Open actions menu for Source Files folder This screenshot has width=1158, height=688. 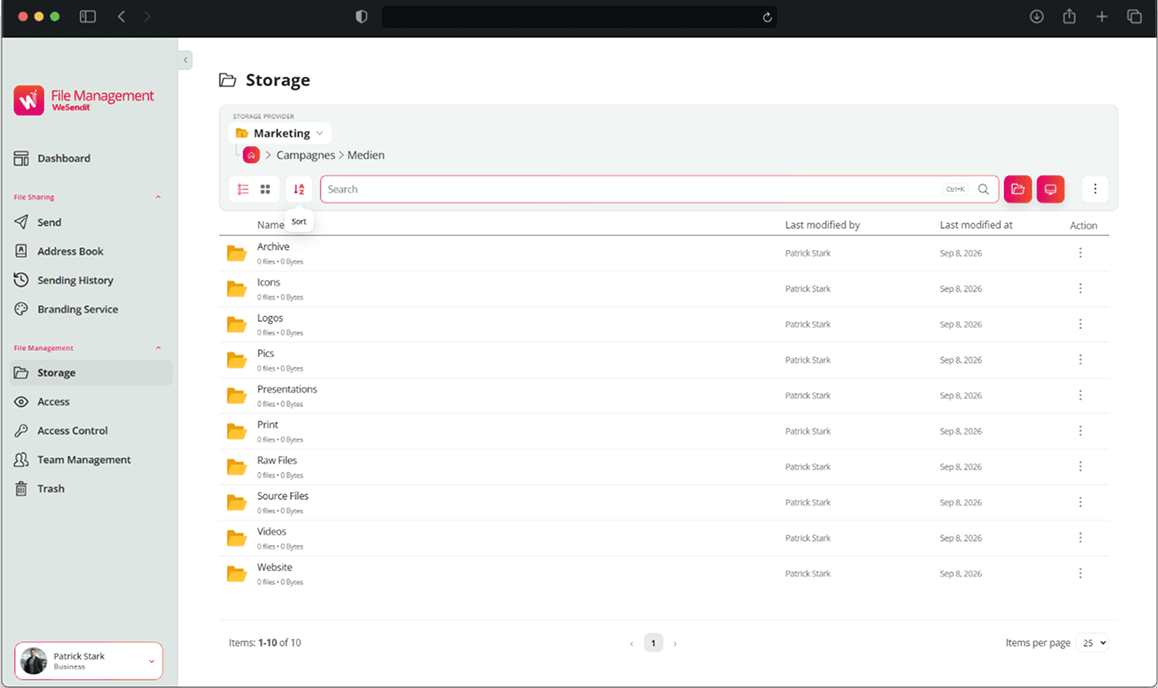coord(1080,502)
